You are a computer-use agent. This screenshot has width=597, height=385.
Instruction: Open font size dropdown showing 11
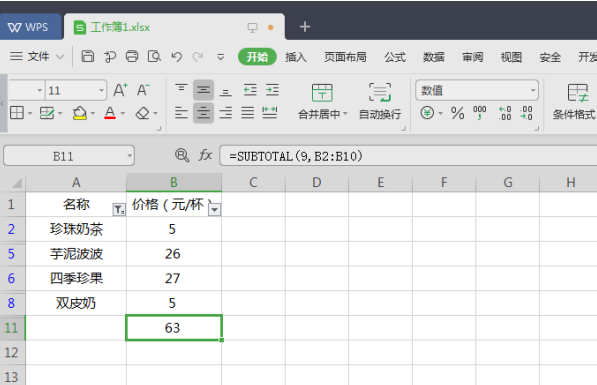(x=101, y=91)
